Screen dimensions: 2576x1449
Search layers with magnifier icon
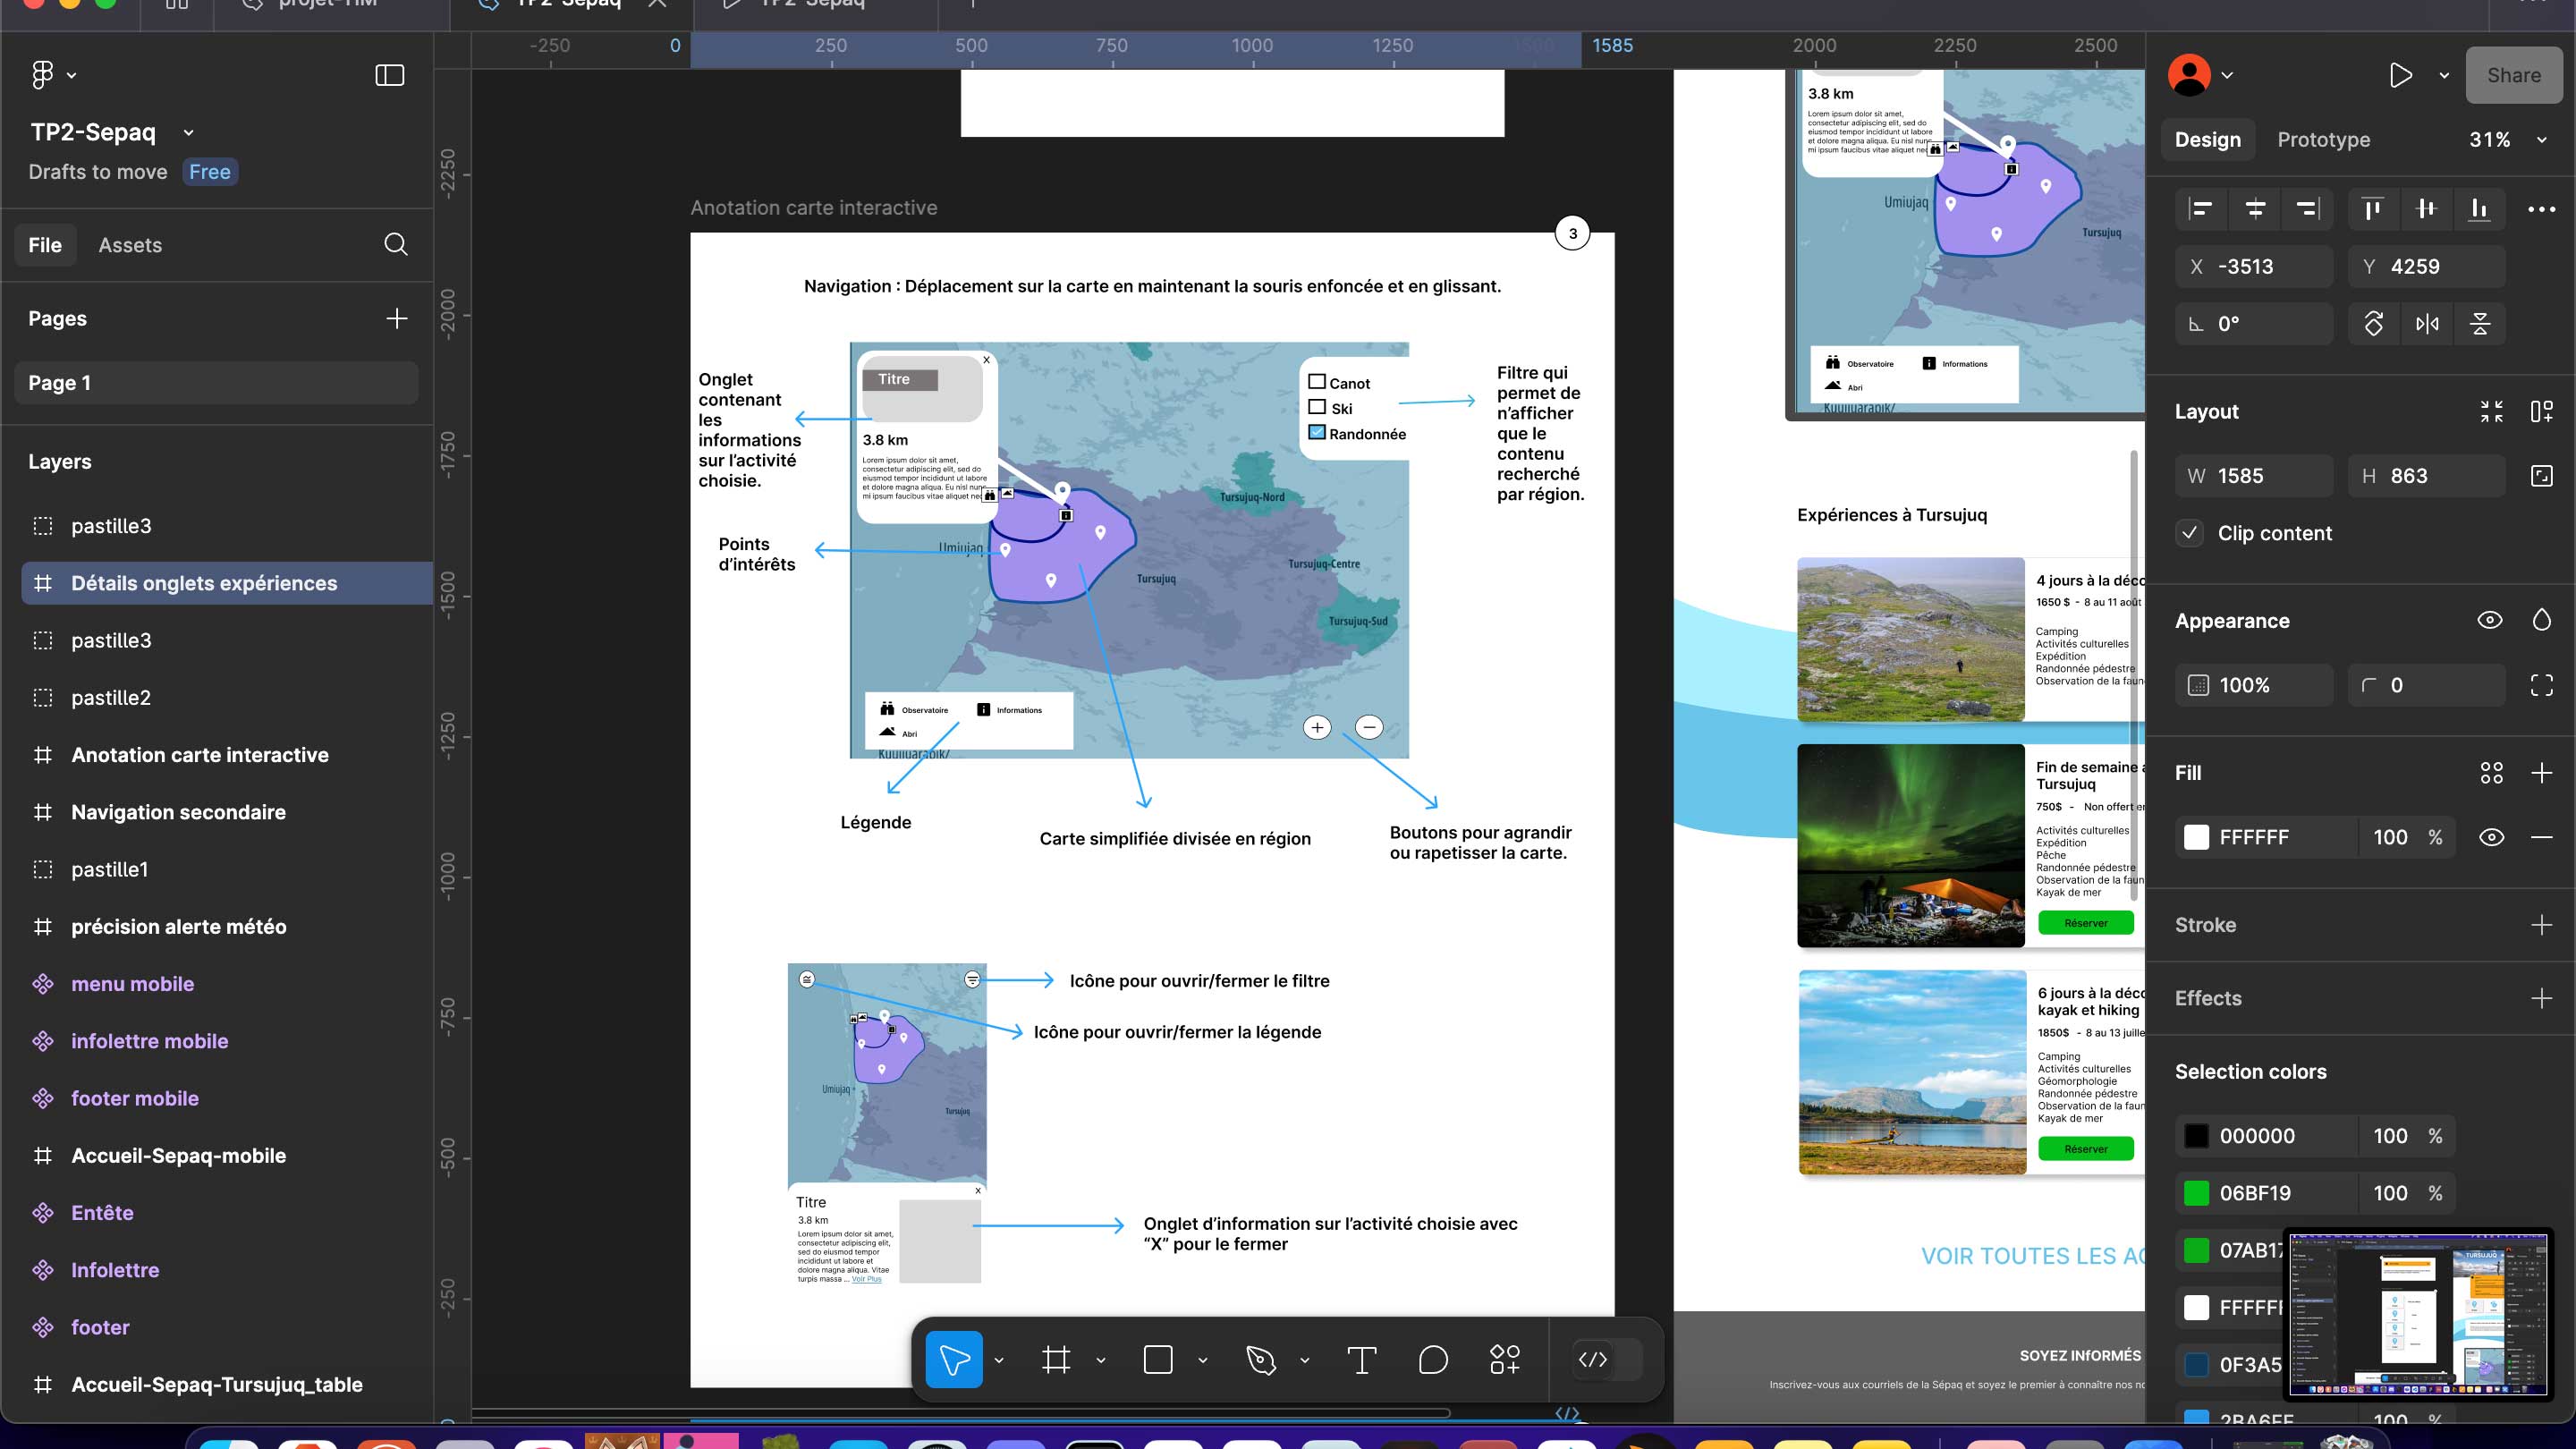[x=396, y=244]
